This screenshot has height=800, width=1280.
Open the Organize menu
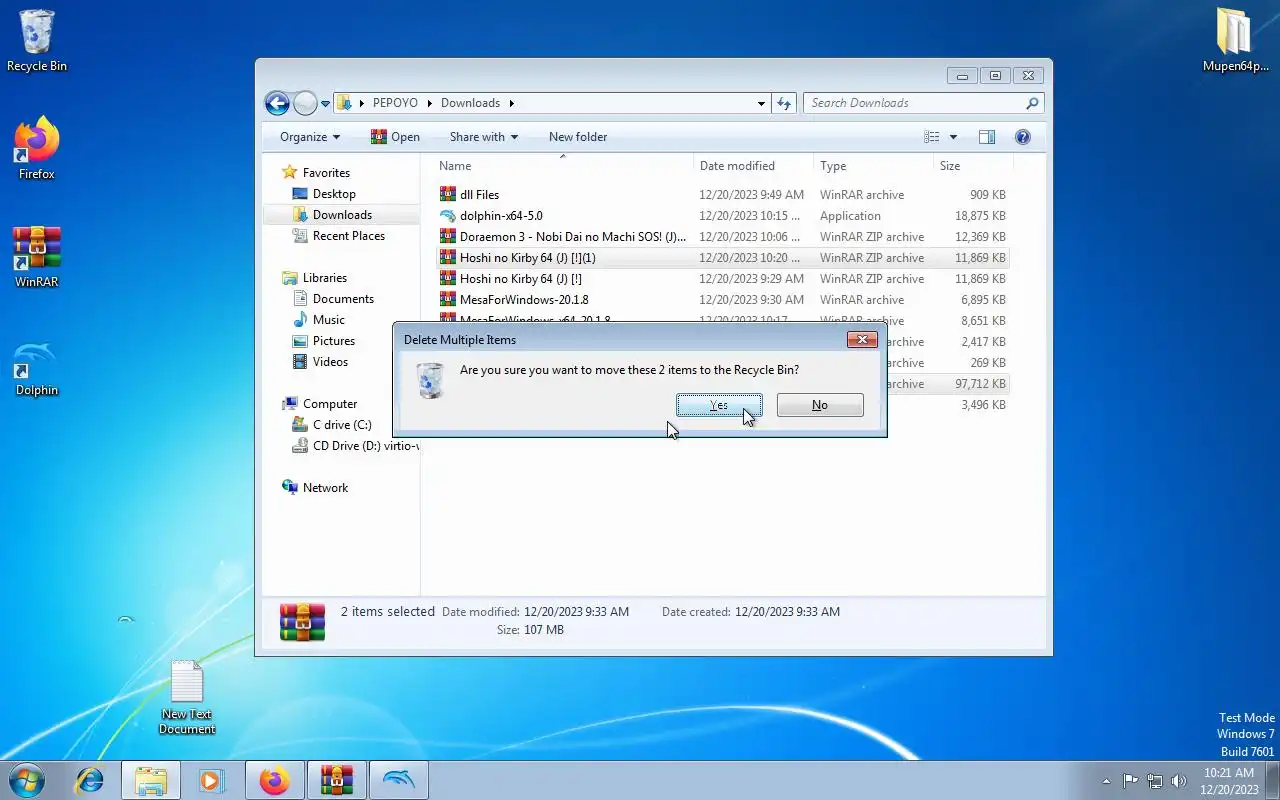pos(310,137)
